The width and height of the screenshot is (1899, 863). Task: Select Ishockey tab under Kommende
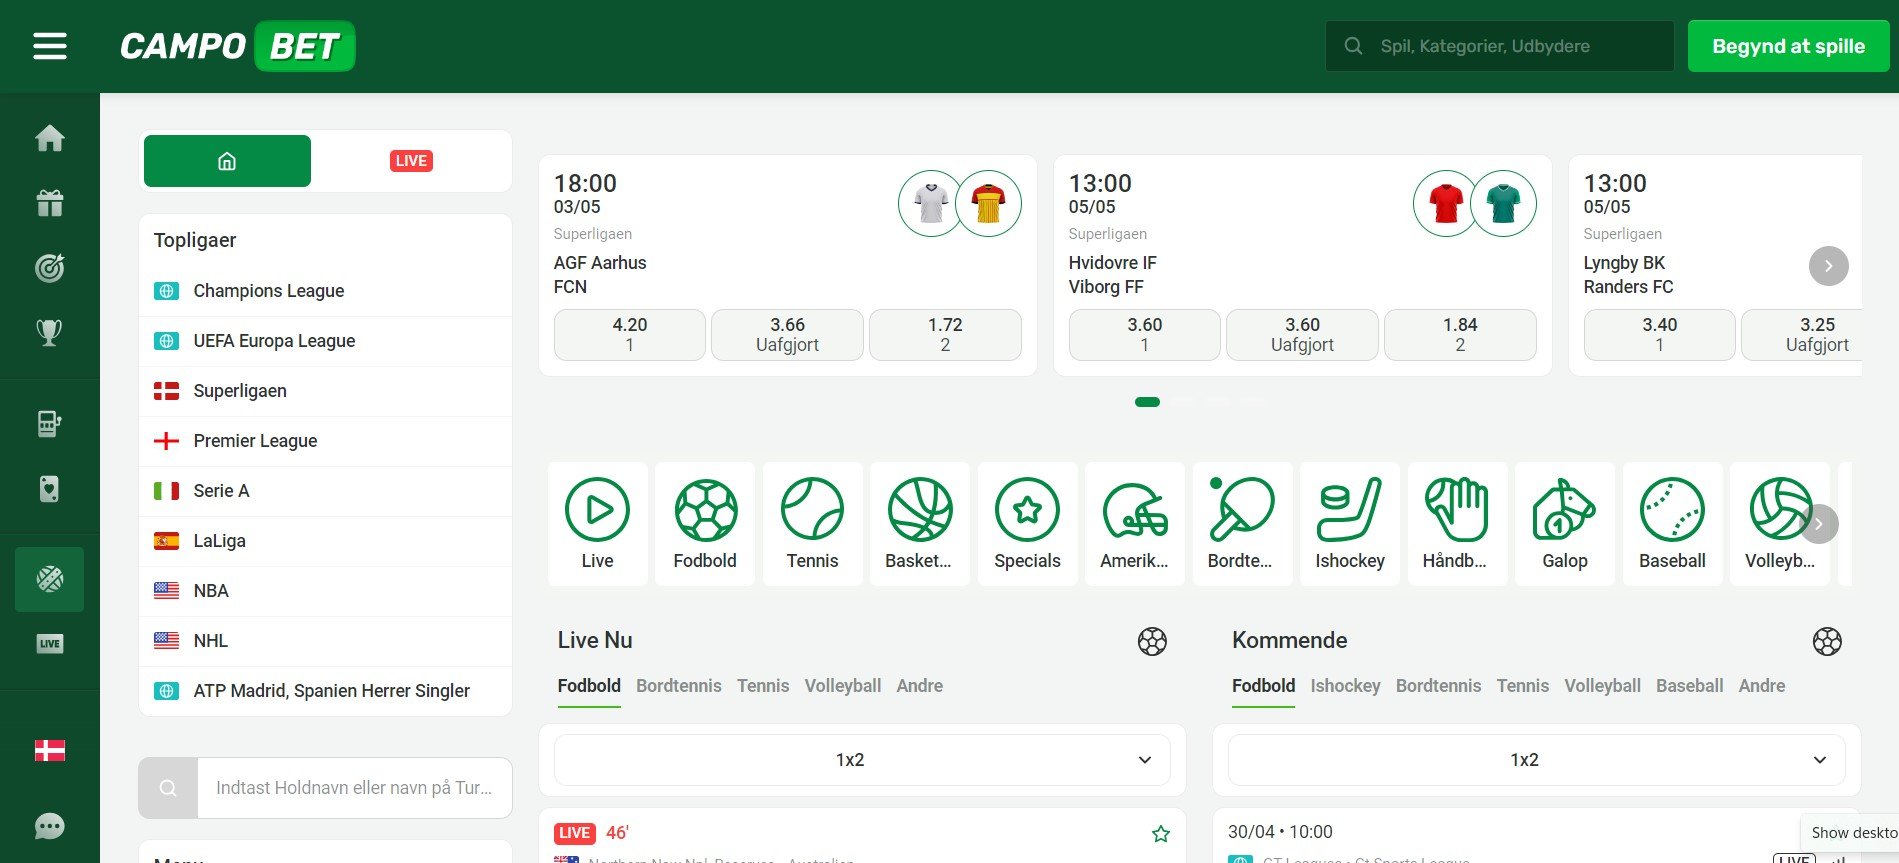coord(1345,686)
